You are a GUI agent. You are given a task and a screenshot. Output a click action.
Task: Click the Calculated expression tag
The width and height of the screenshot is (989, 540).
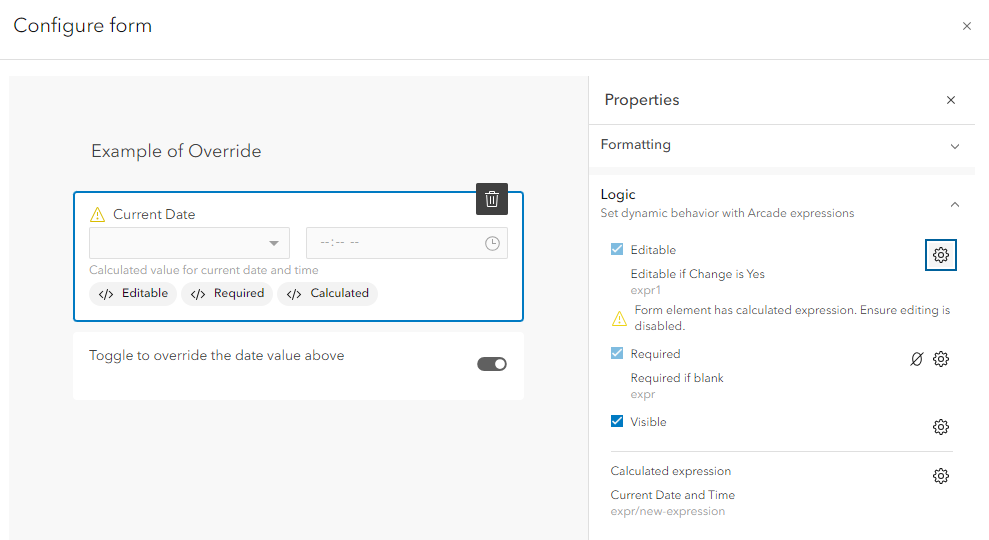coord(328,294)
